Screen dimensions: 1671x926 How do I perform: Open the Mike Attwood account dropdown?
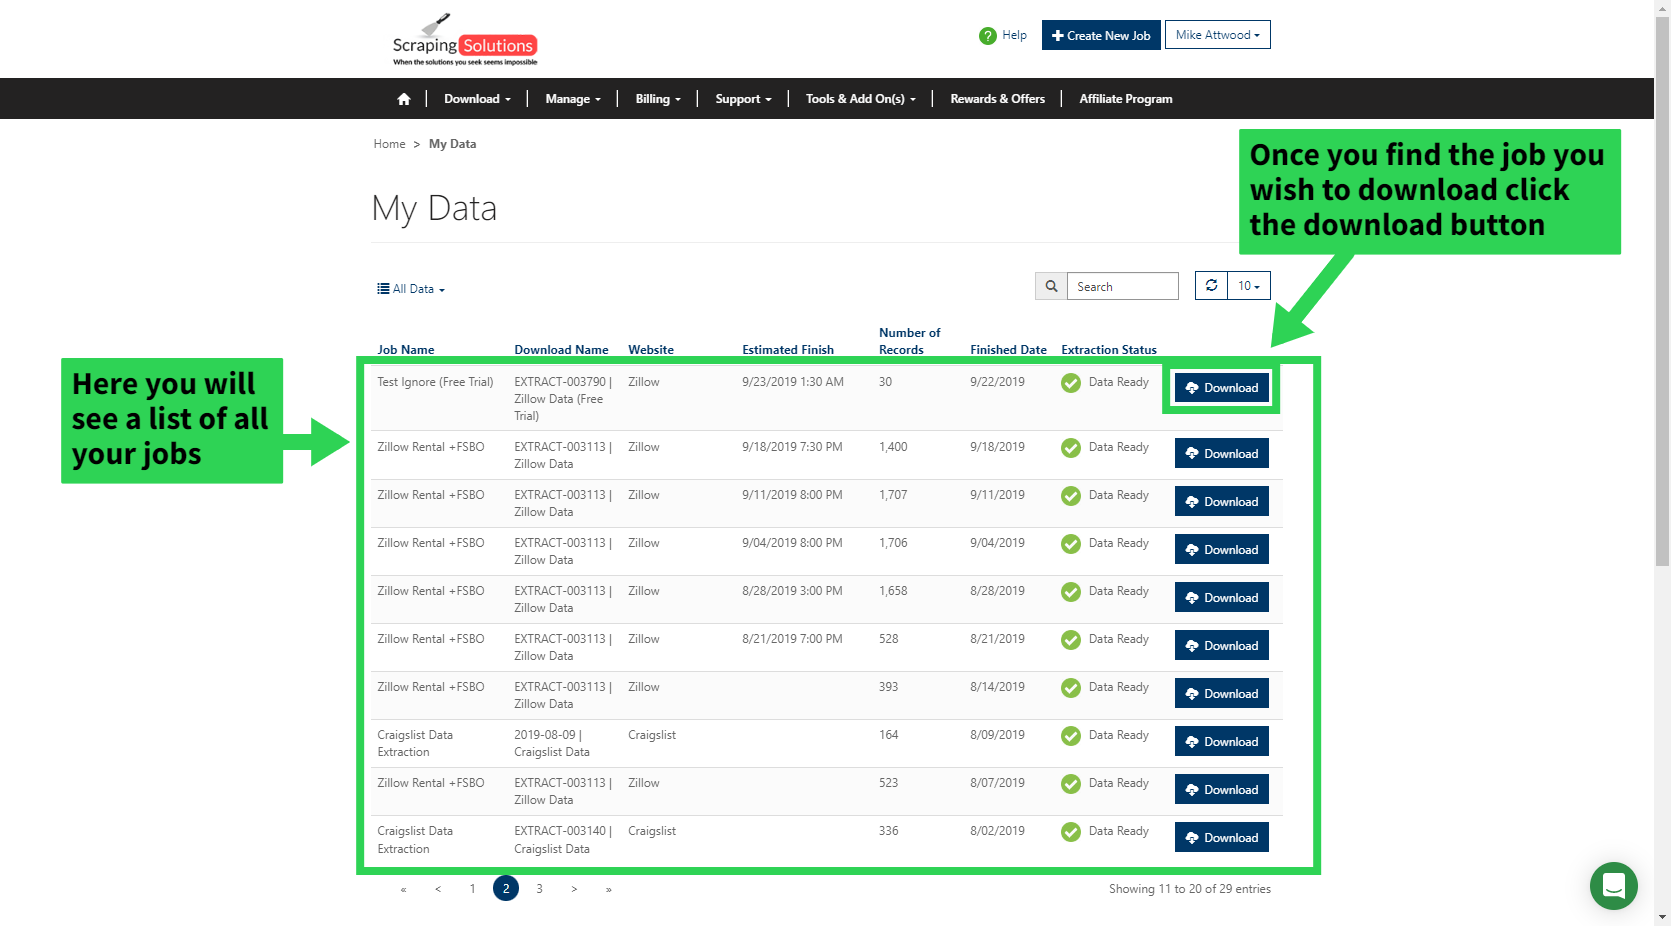(1217, 35)
